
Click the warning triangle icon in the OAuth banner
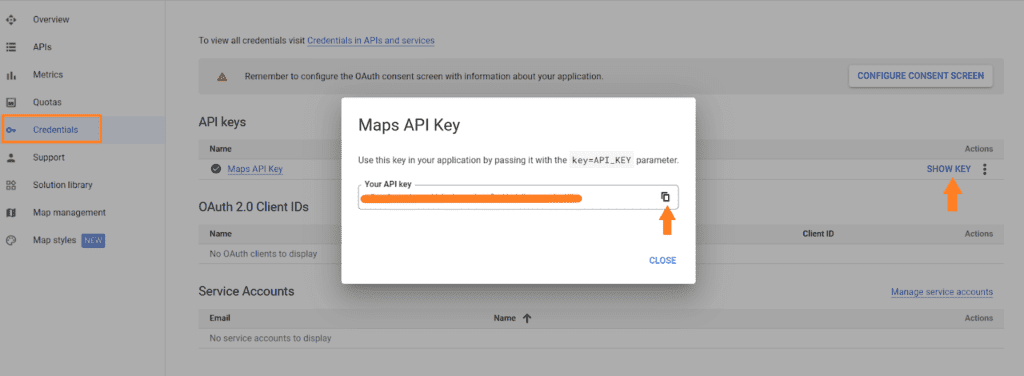click(x=222, y=76)
